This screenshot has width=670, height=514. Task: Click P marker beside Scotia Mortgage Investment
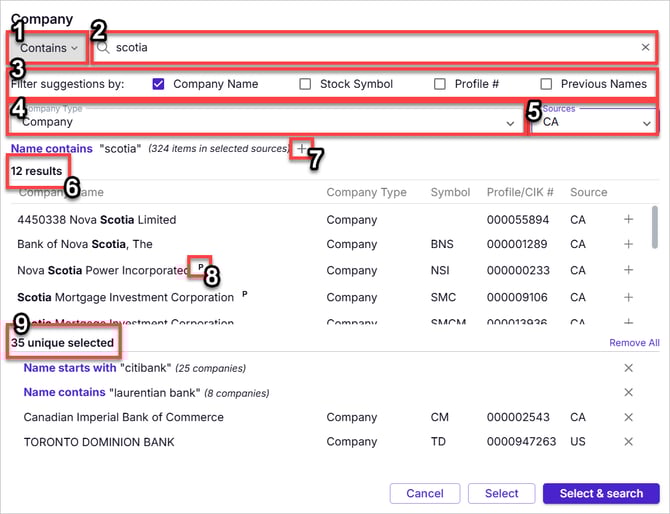tap(245, 294)
